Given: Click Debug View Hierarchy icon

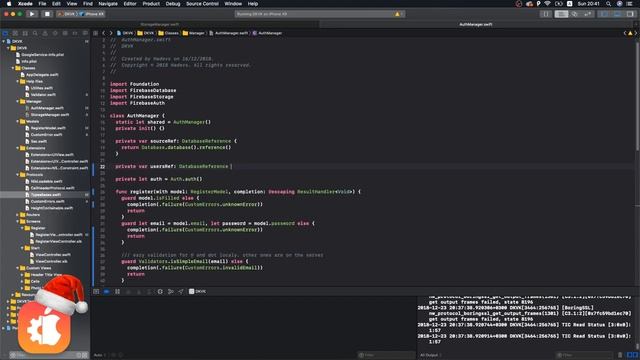Looking at the screenshot, I should [160, 291].
